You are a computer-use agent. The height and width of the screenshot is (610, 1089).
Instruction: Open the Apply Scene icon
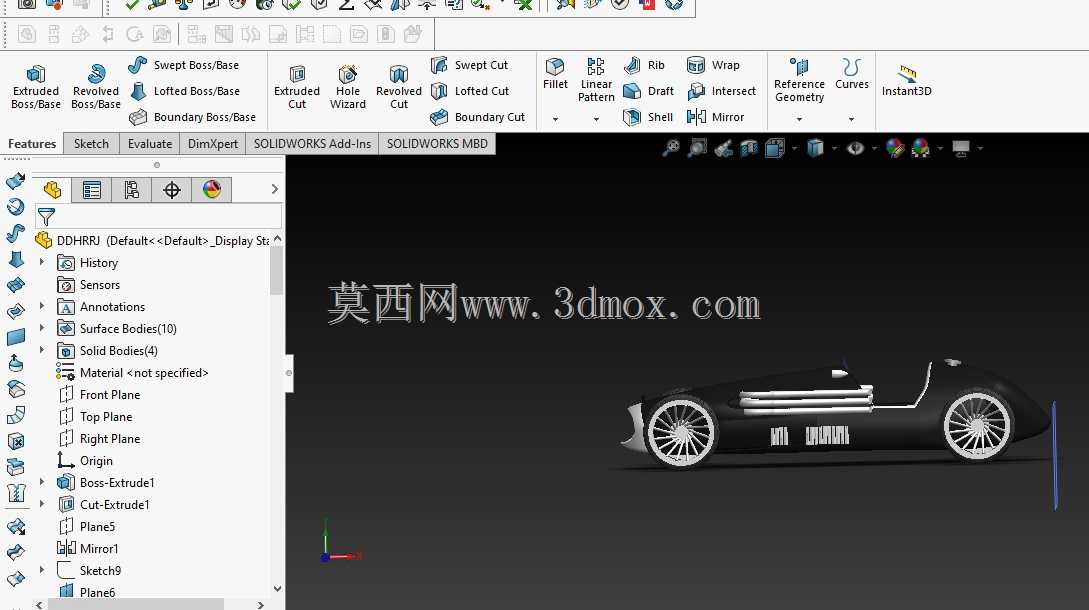click(921, 148)
